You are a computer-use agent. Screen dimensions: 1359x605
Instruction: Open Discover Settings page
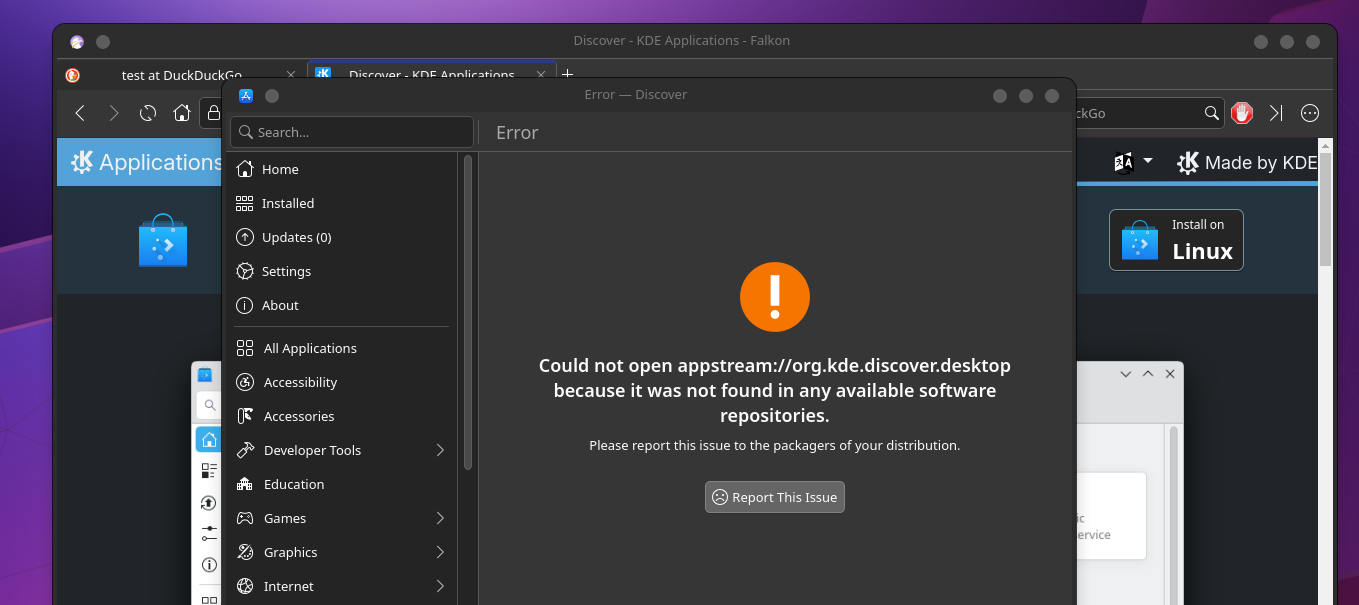pyautogui.click(x=286, y=271)
